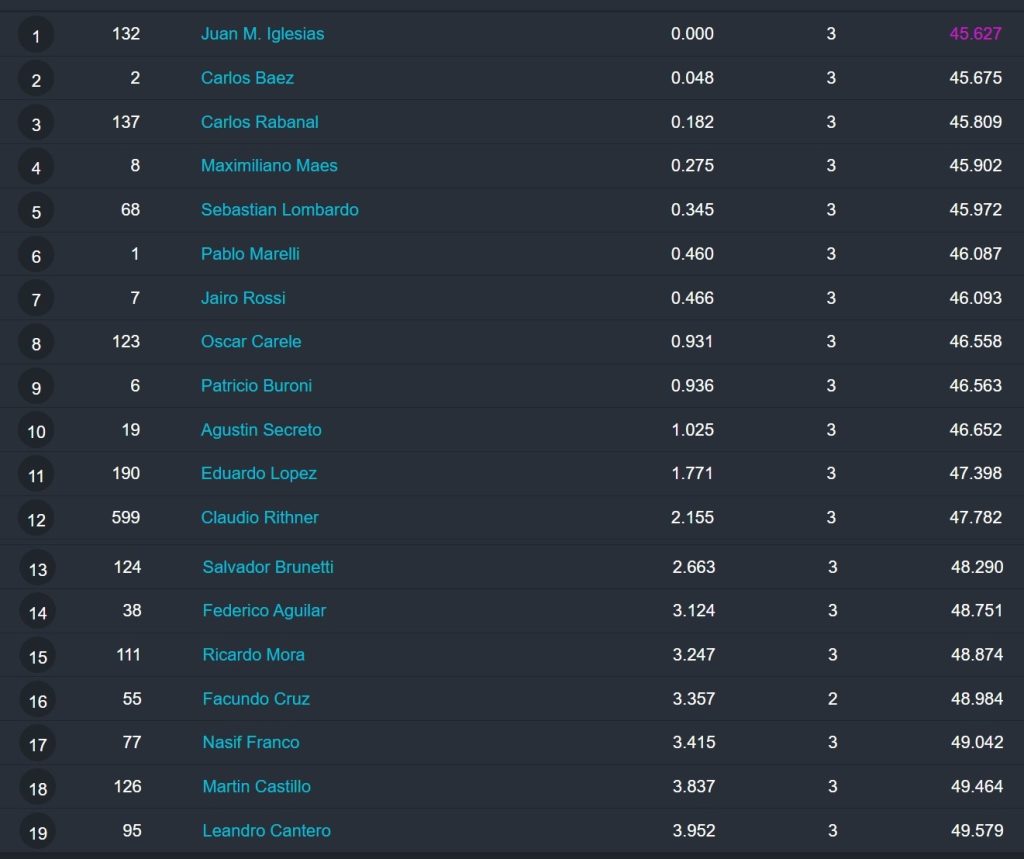Select Eduardo Lopez name link
1024x859 pixels.
[x=259, y=474]
